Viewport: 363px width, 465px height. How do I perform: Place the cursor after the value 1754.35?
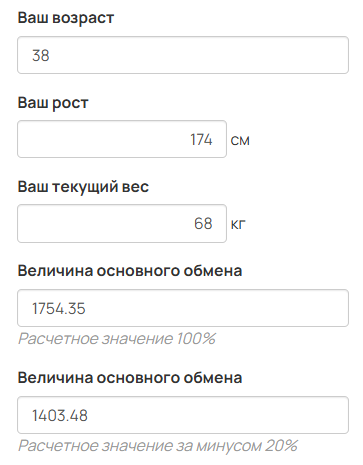coord(86,308)
